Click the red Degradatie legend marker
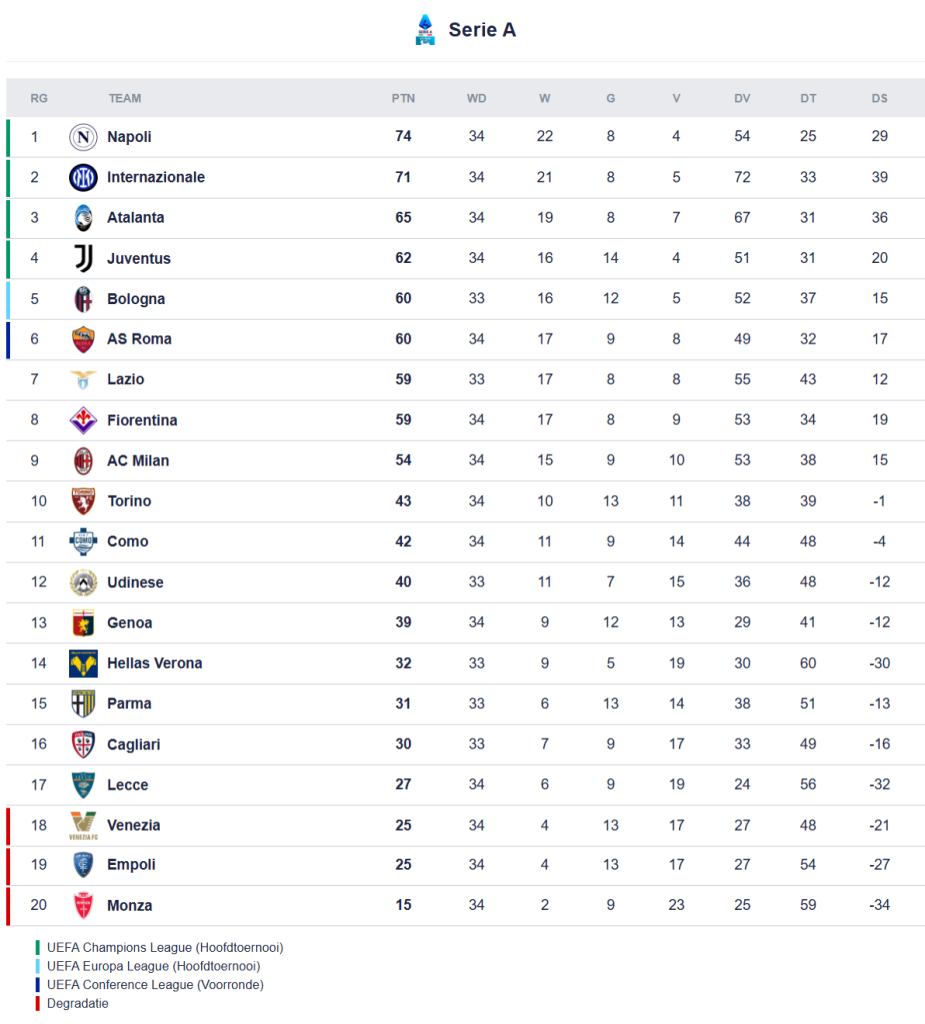The image size is (925, 1024). [x=38, y=1003]
